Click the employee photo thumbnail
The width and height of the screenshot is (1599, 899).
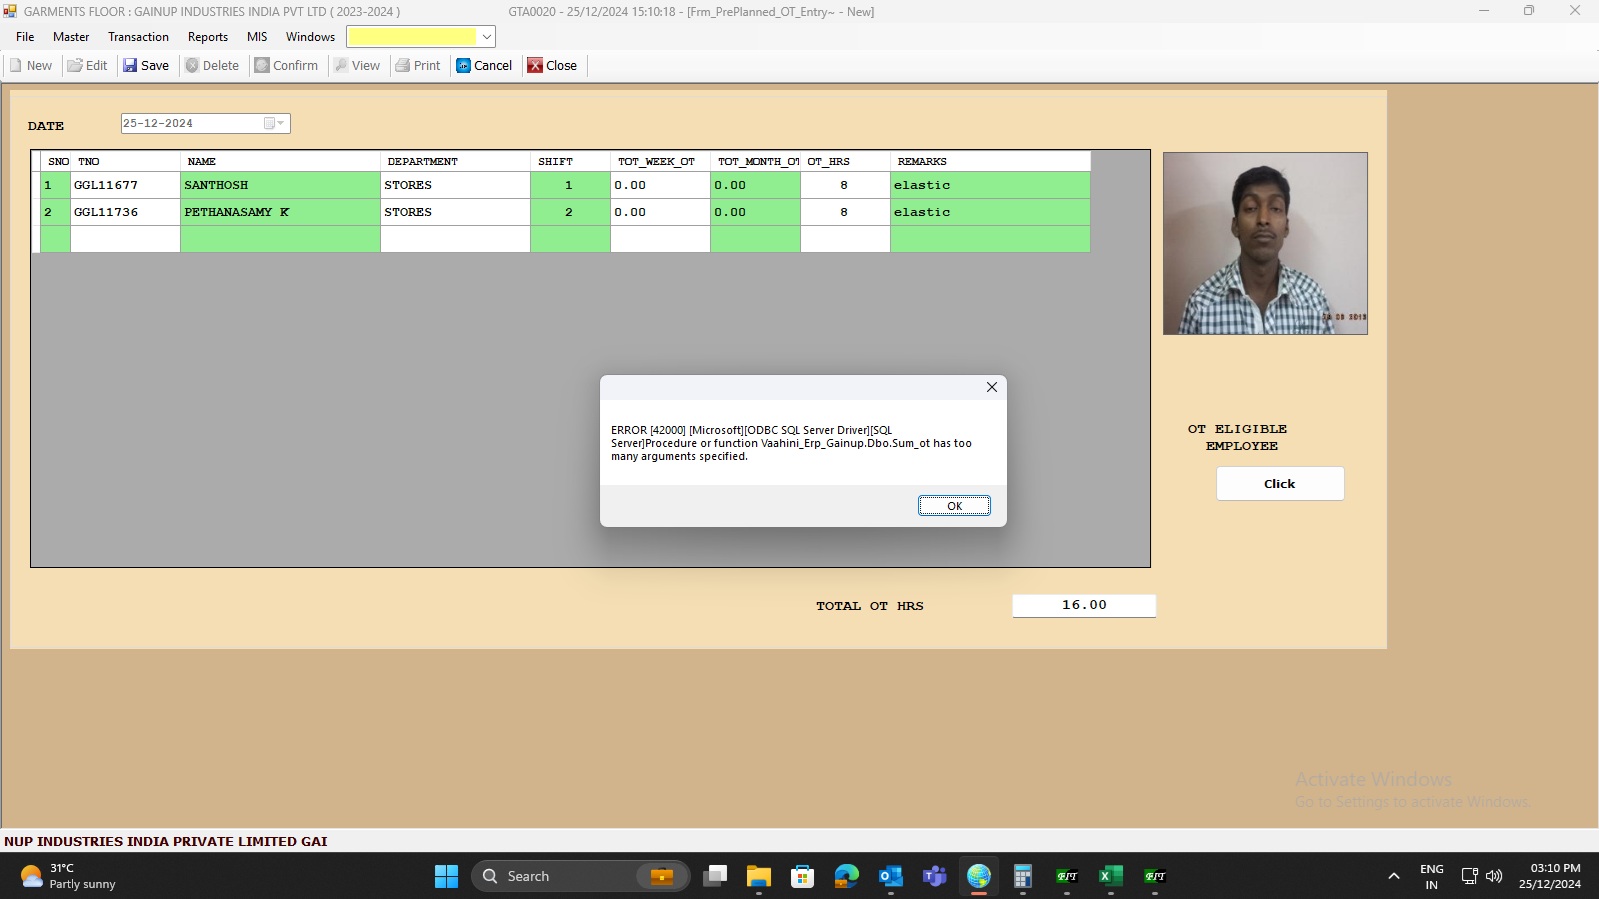click(x=1265, y=244)
